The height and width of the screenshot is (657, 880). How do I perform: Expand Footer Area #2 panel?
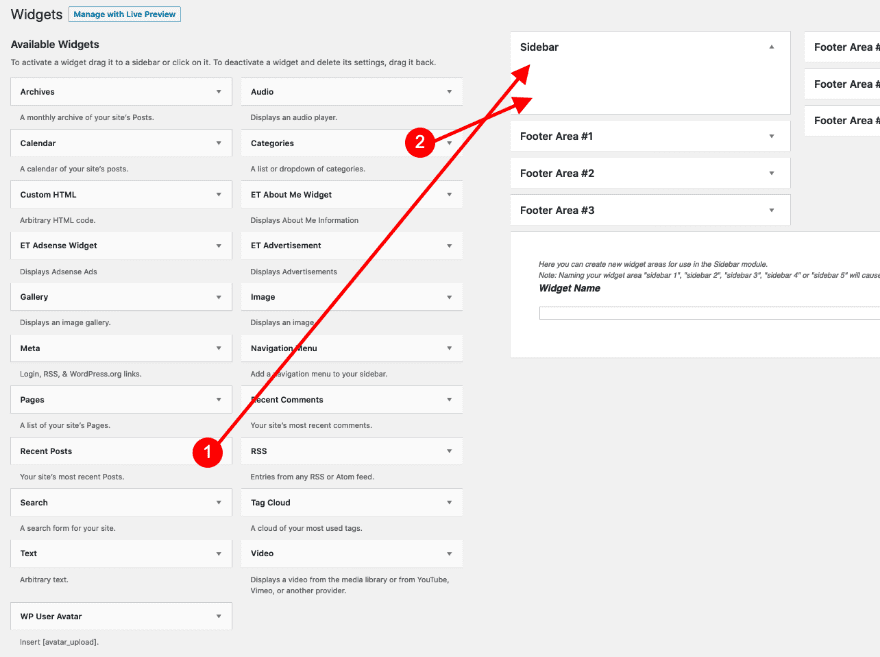[771, 173]
